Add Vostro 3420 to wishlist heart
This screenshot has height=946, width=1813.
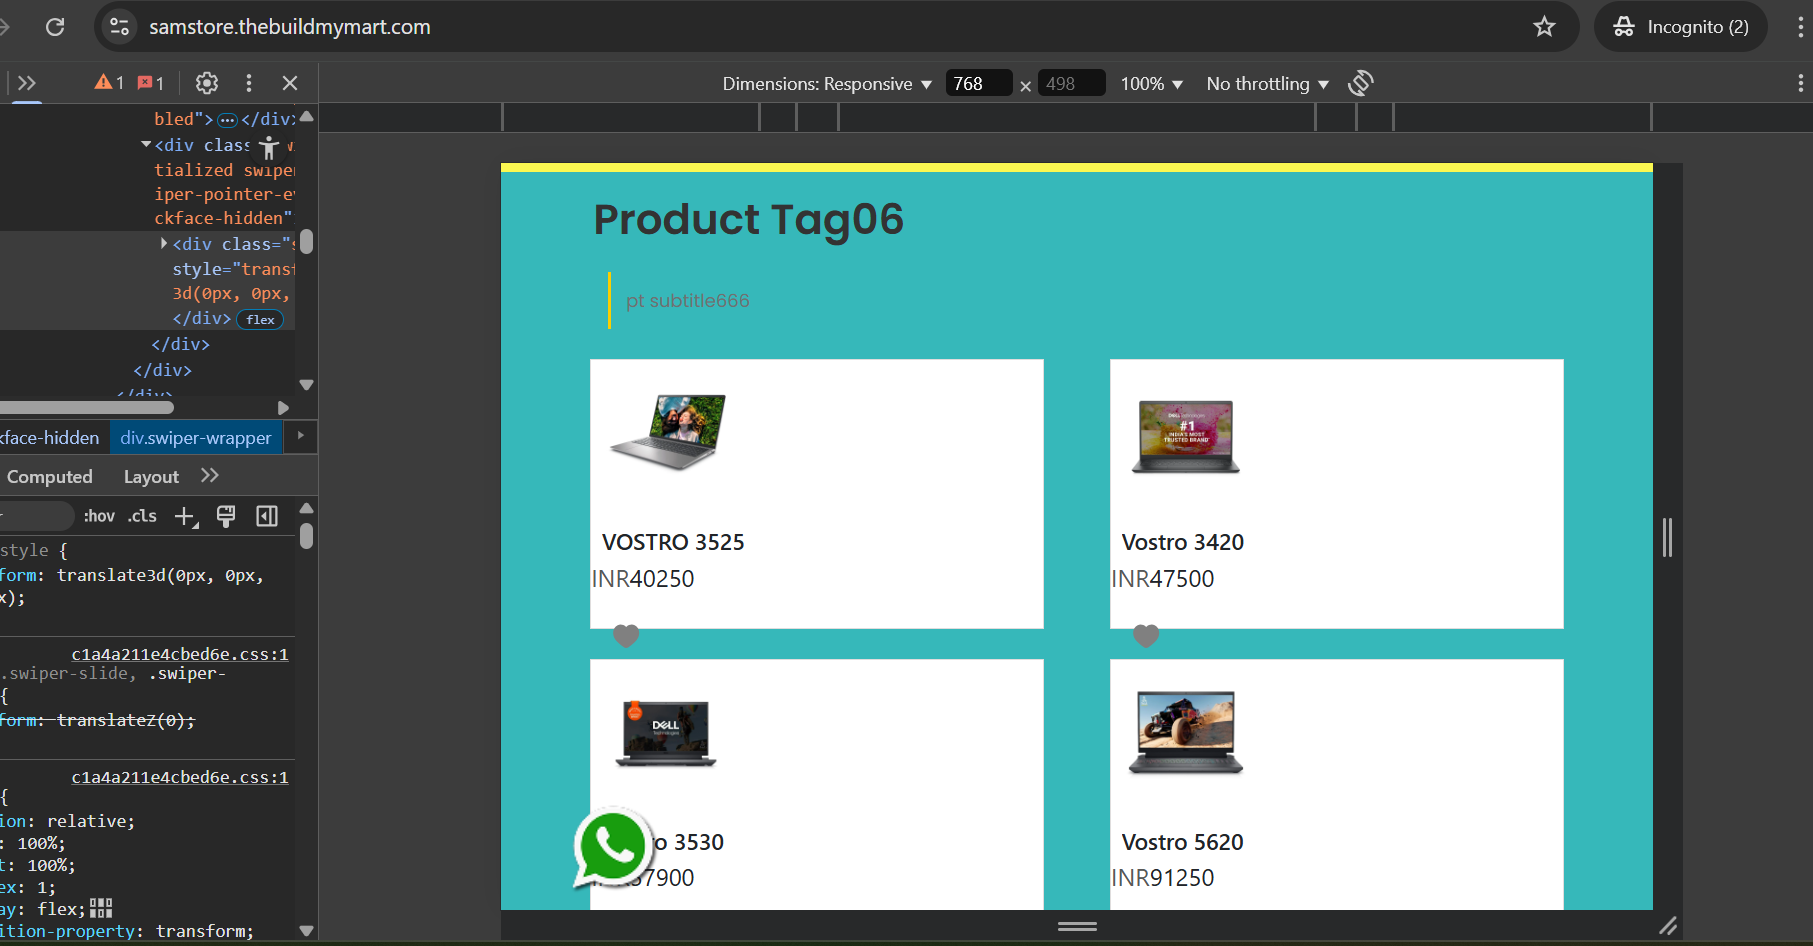(x=1146, y=635)
